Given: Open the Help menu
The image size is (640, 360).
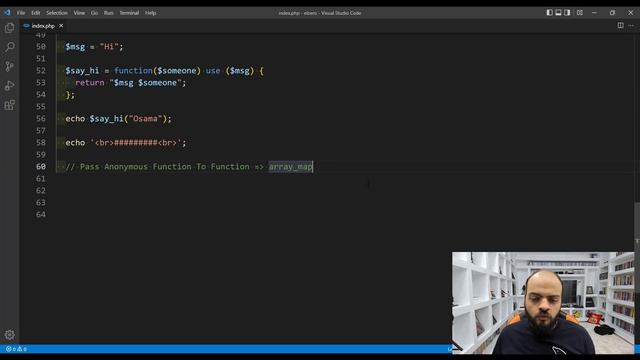Looking at the screenshot, I should click(x=151, y=13).
